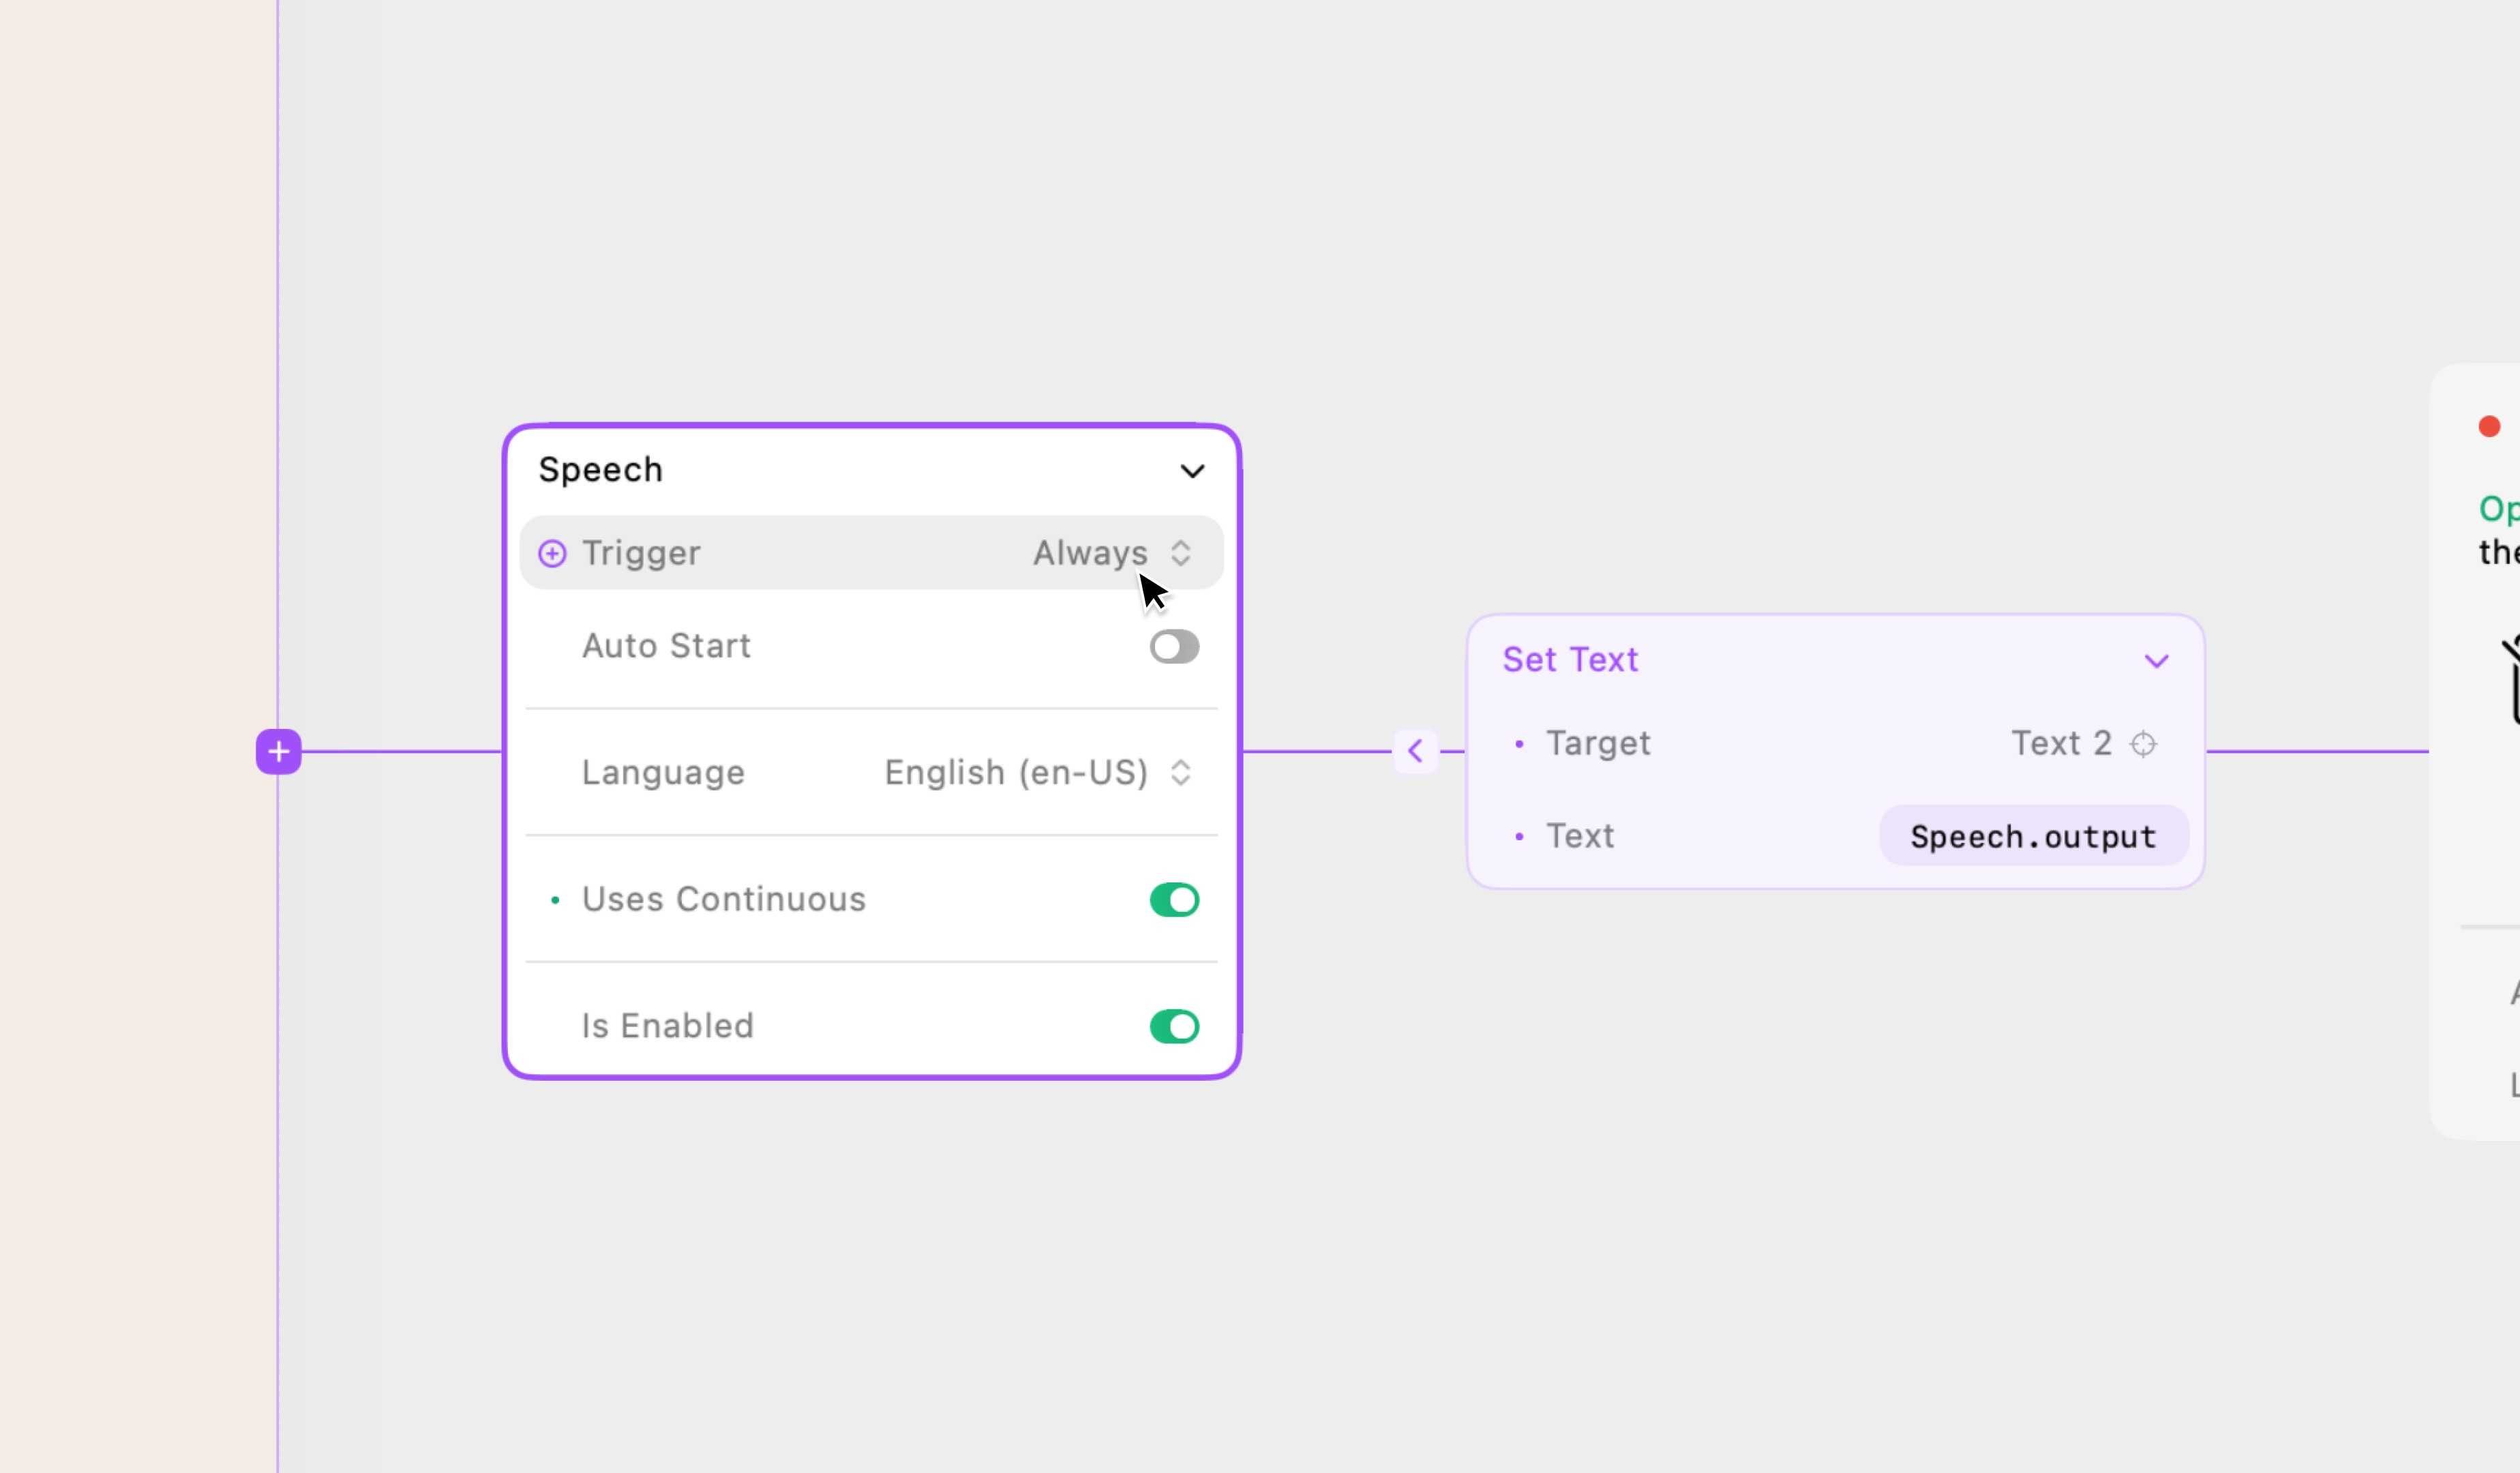Click the Trigger row label
Screen dimensions: 2520x1473
(641, 553)
